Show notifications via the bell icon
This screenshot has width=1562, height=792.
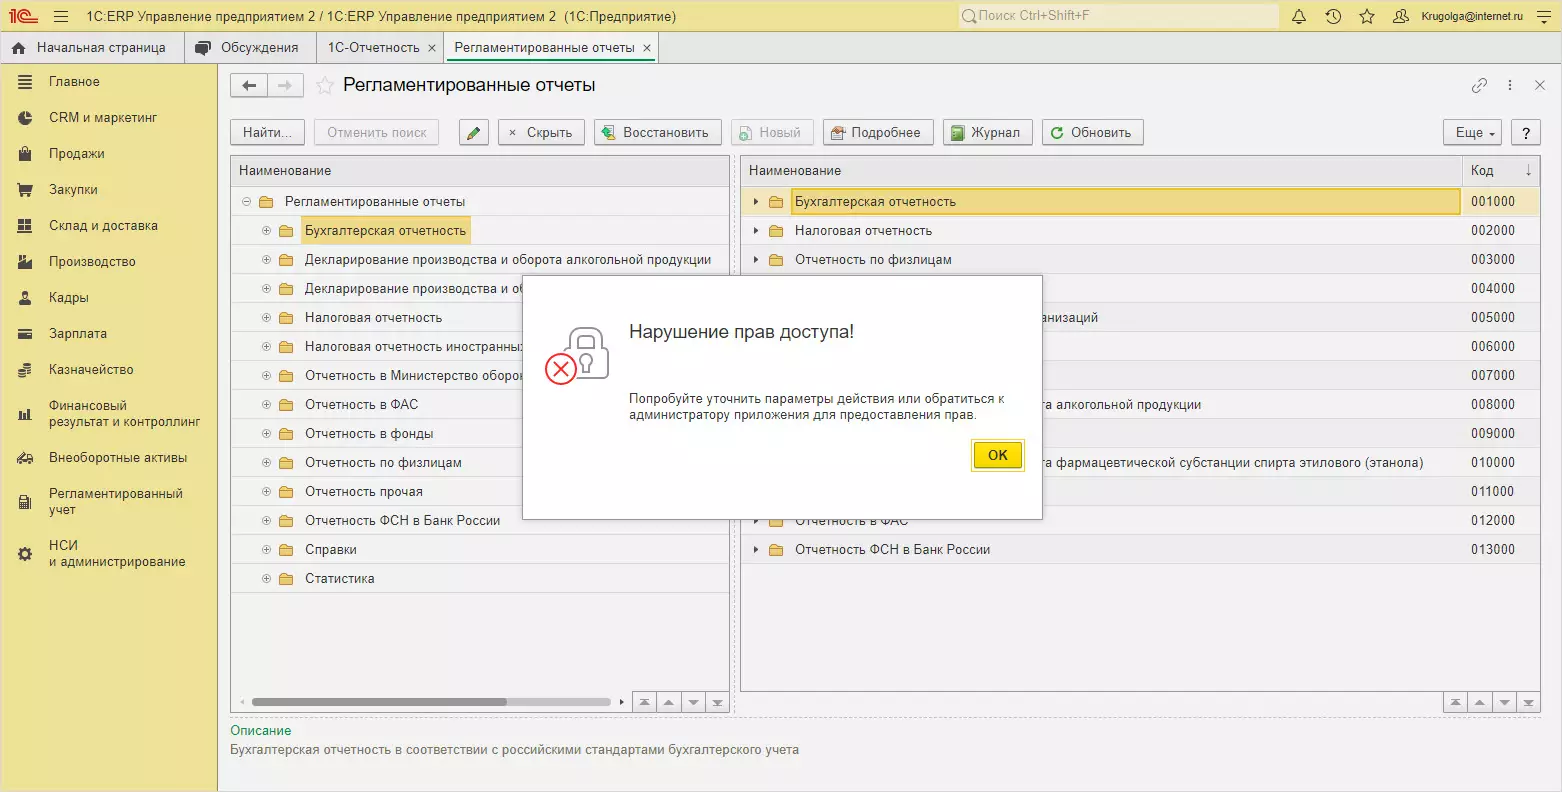click(x=1299, y=16)
